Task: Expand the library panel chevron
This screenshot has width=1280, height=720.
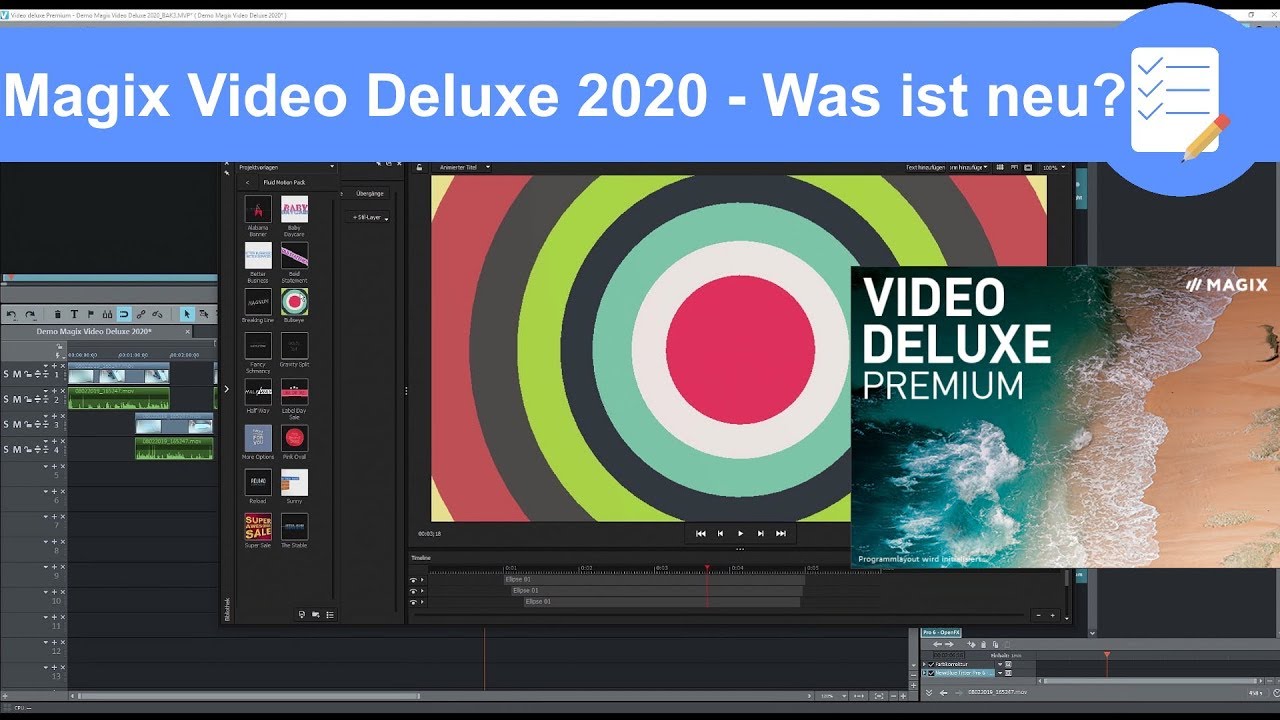Action: tap(227, 389)
